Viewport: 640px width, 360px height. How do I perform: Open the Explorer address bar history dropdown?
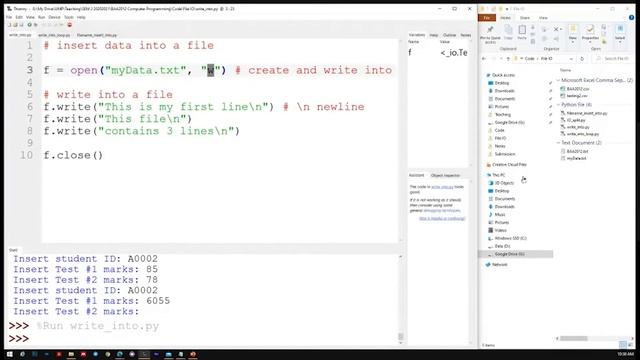571,59
